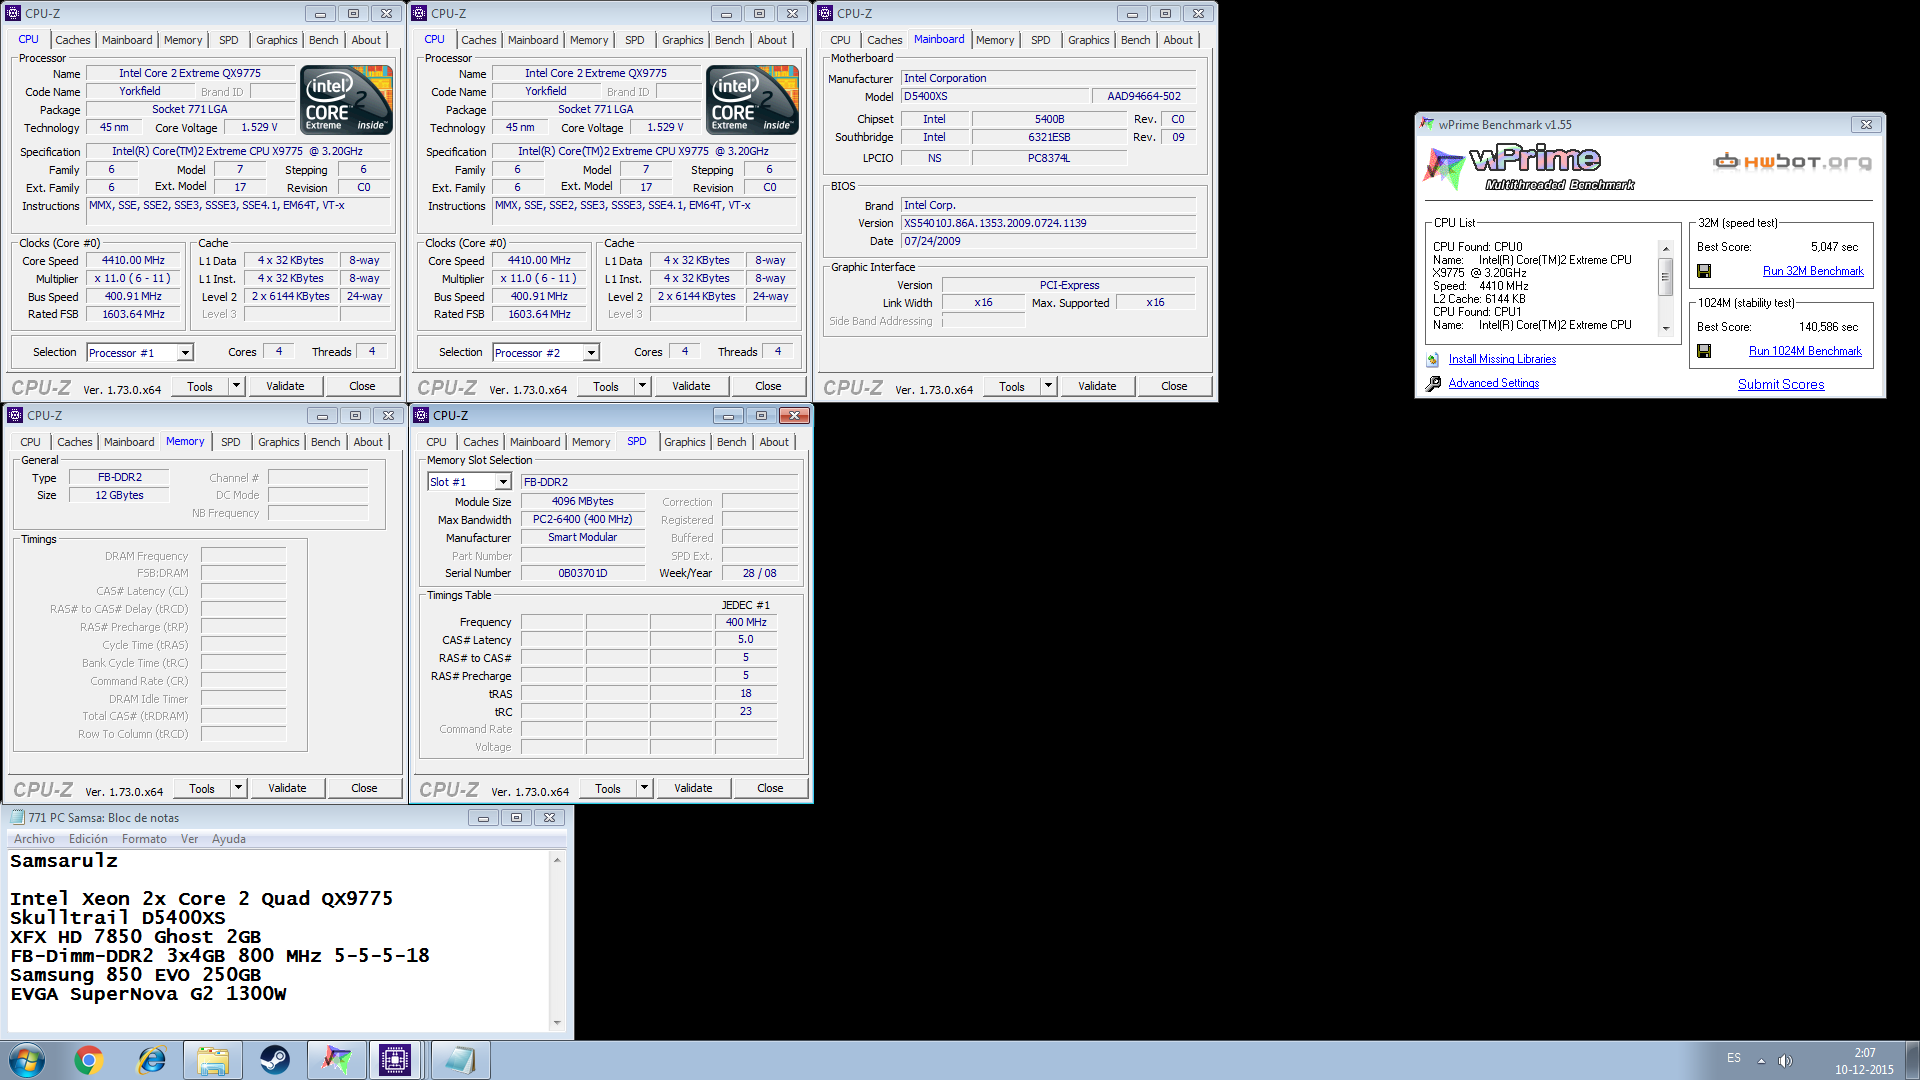Click Mainboard tab in Processor #2 window

(x=533, y=40)
